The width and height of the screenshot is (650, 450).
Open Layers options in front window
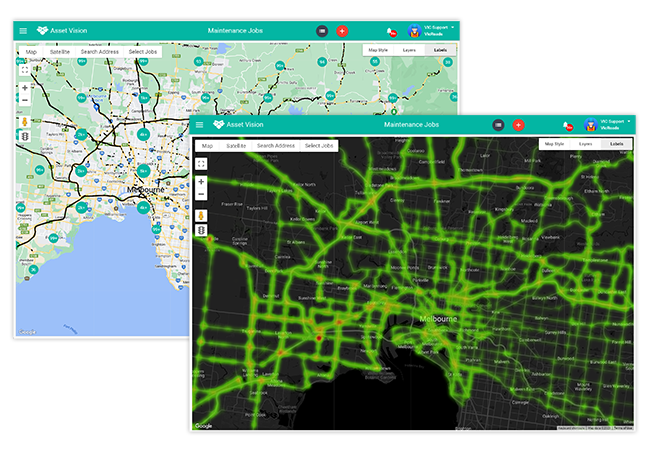(x=585, y=144)
